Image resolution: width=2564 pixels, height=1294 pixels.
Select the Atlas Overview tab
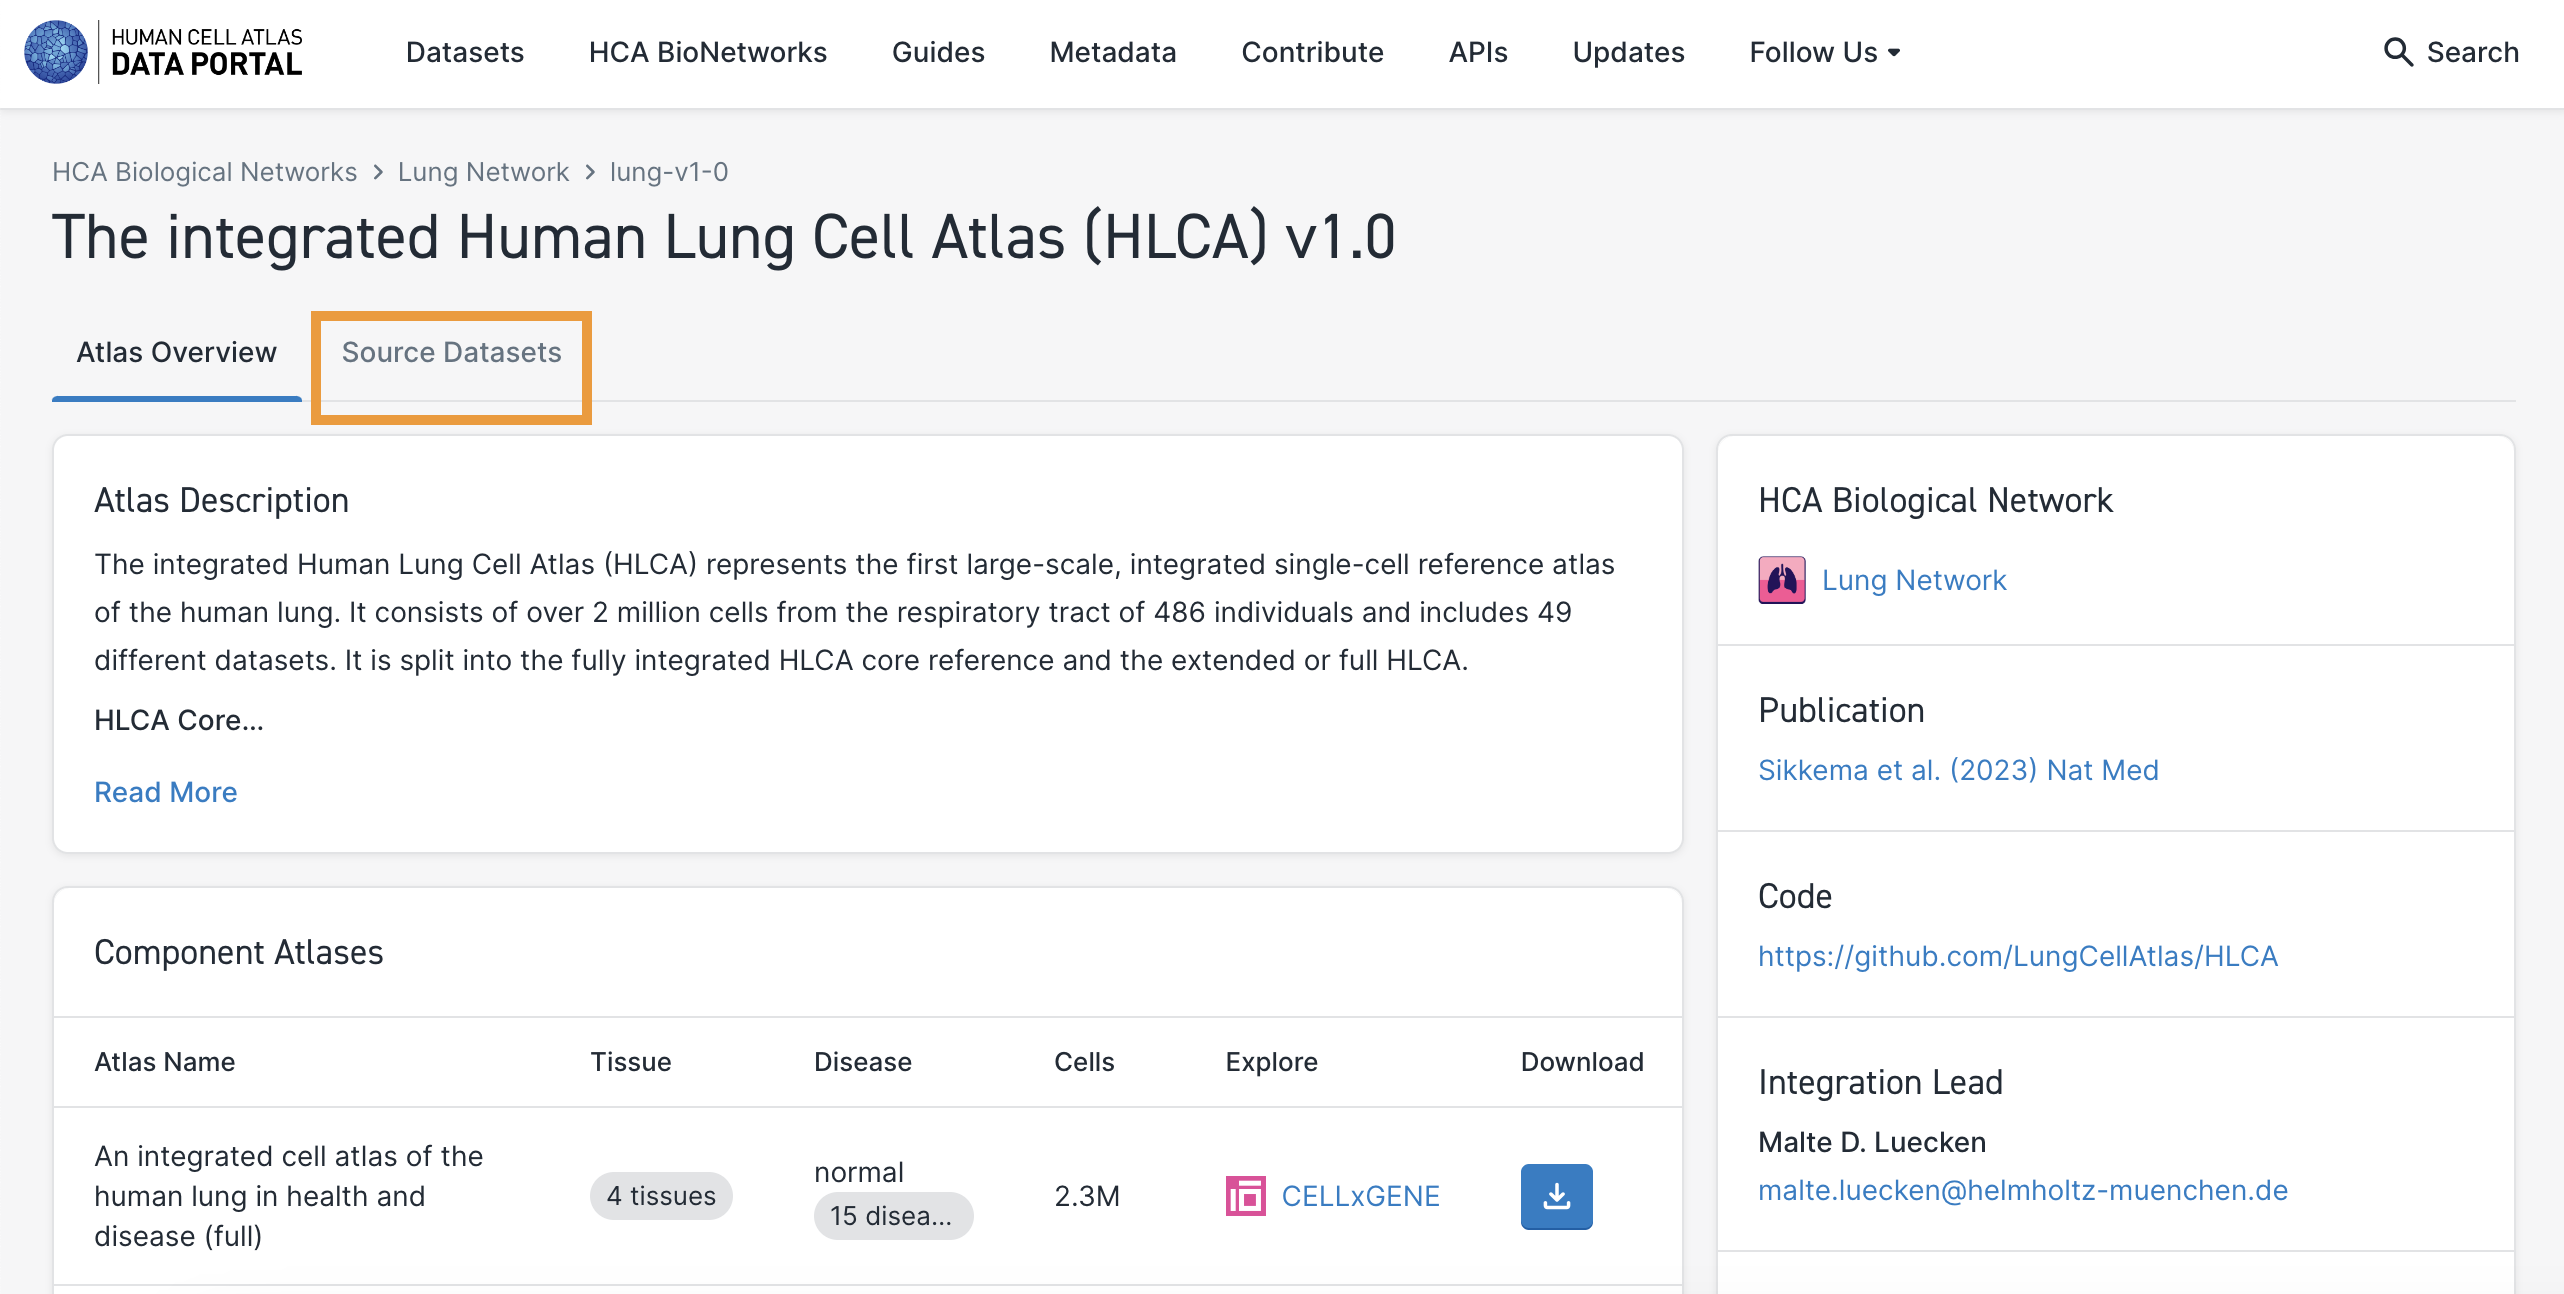[176, 353]
